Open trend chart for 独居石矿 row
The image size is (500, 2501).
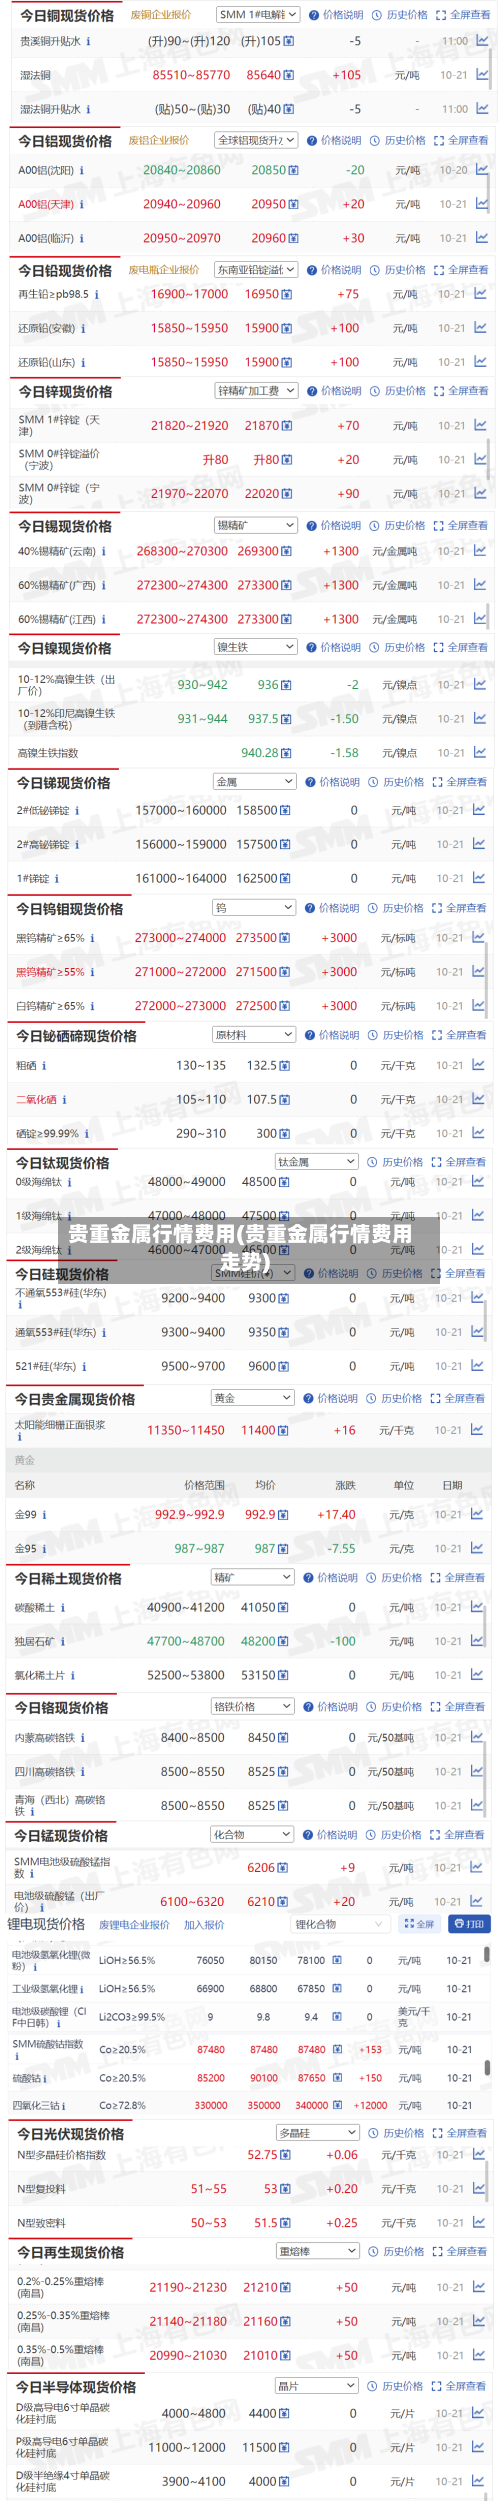[478, 1641]
